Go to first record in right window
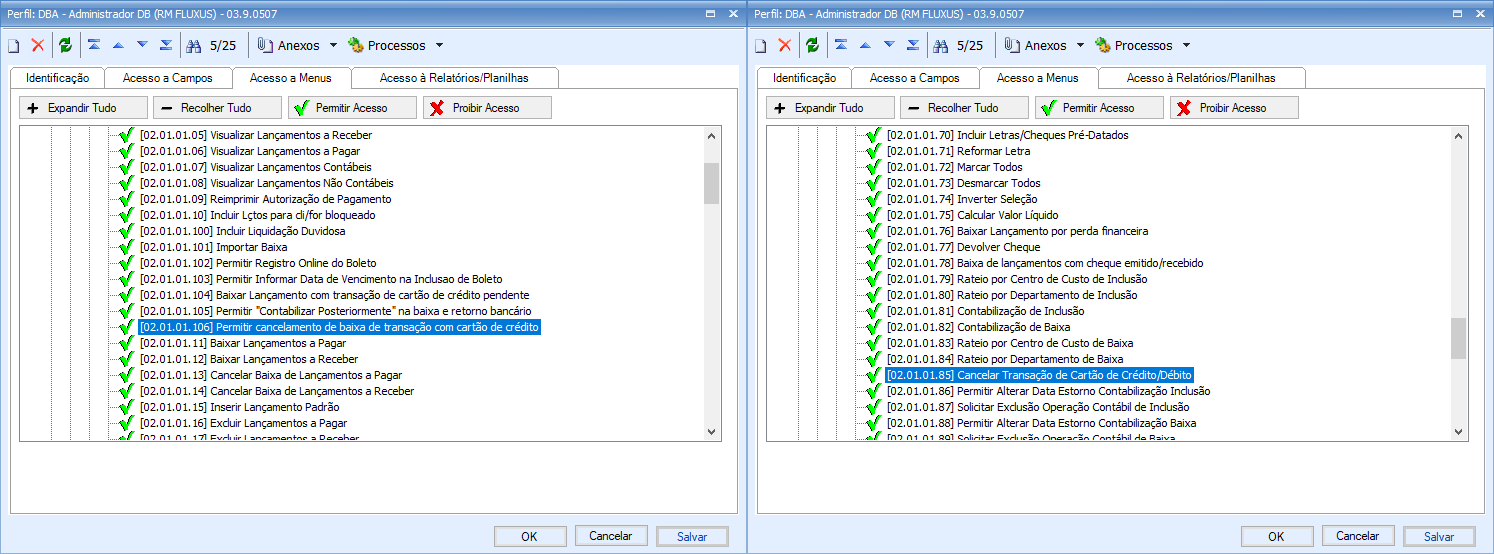The width and height of the screenshot is (1494, 554). pos(840,45)
